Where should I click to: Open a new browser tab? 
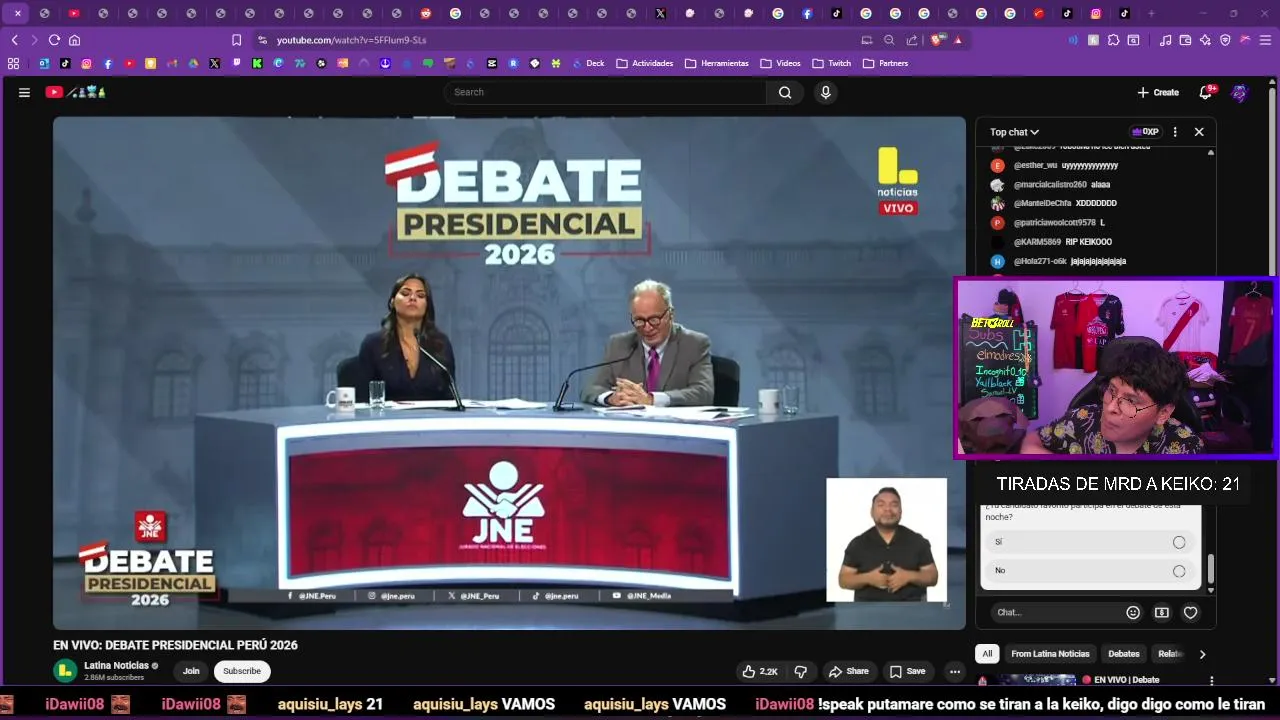[x=1151, y=13]
